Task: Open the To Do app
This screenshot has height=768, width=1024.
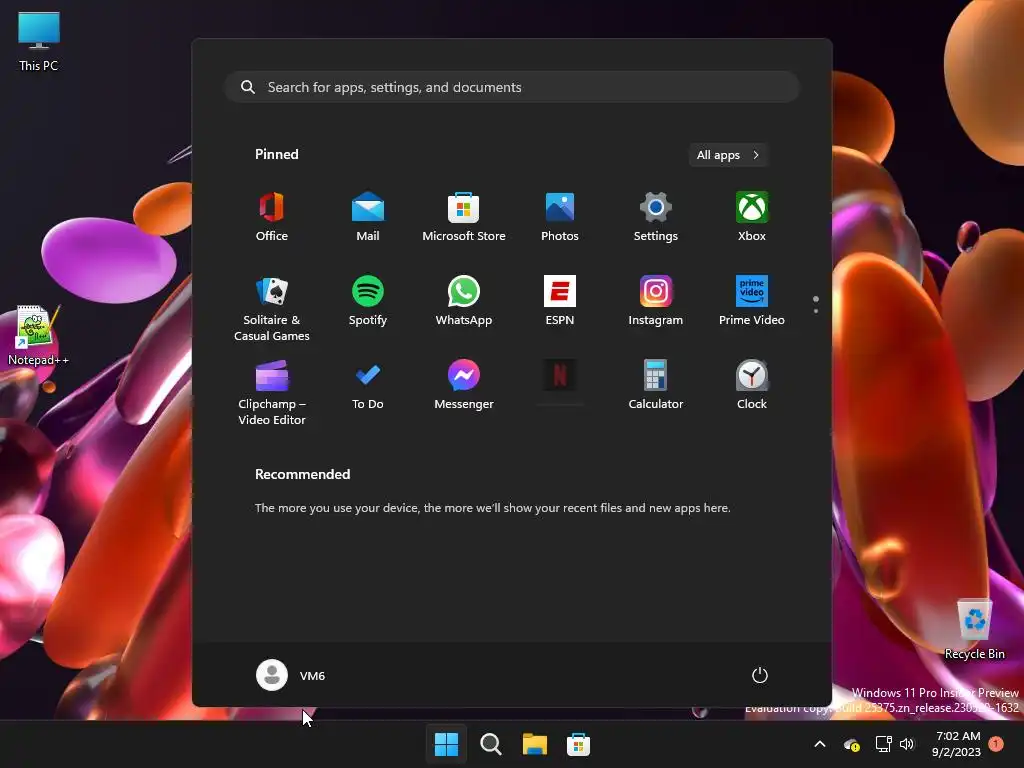Action: click(368, 386)
